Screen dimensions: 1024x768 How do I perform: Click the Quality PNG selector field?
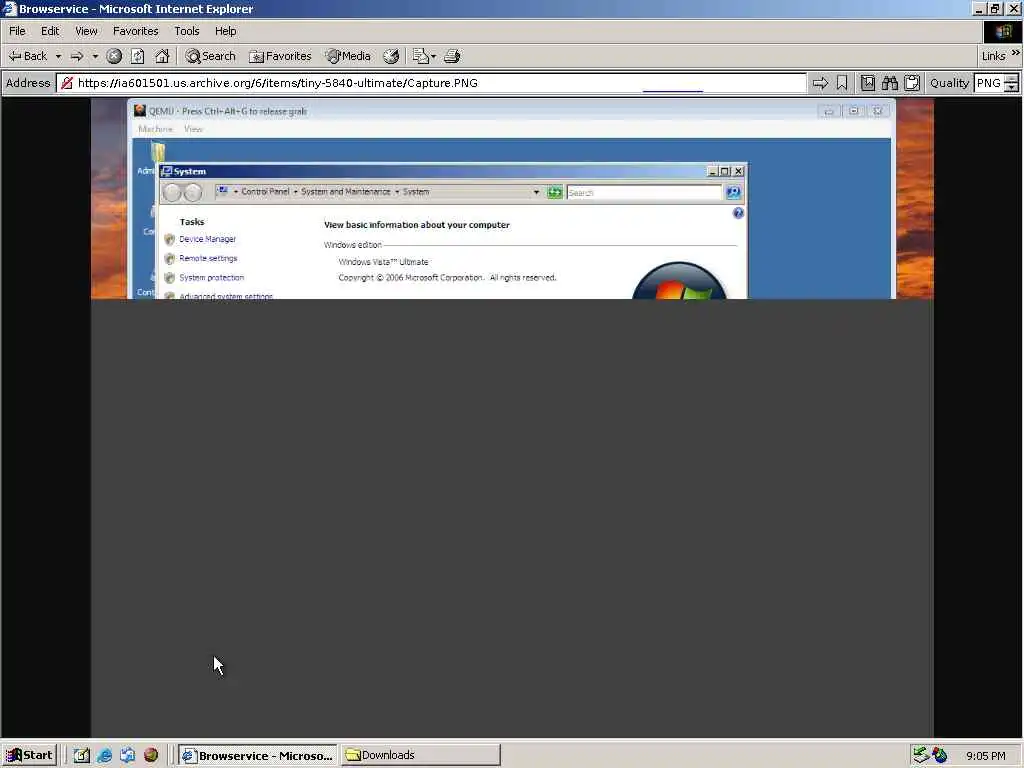[989, 83]
